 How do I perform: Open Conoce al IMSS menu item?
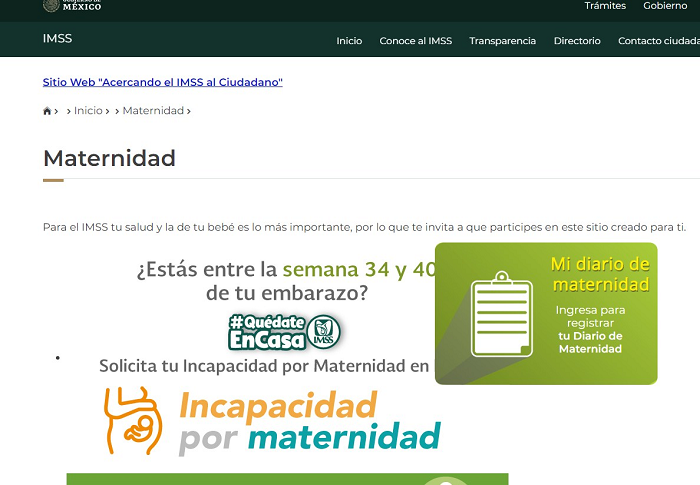click(x=416, y=41)
